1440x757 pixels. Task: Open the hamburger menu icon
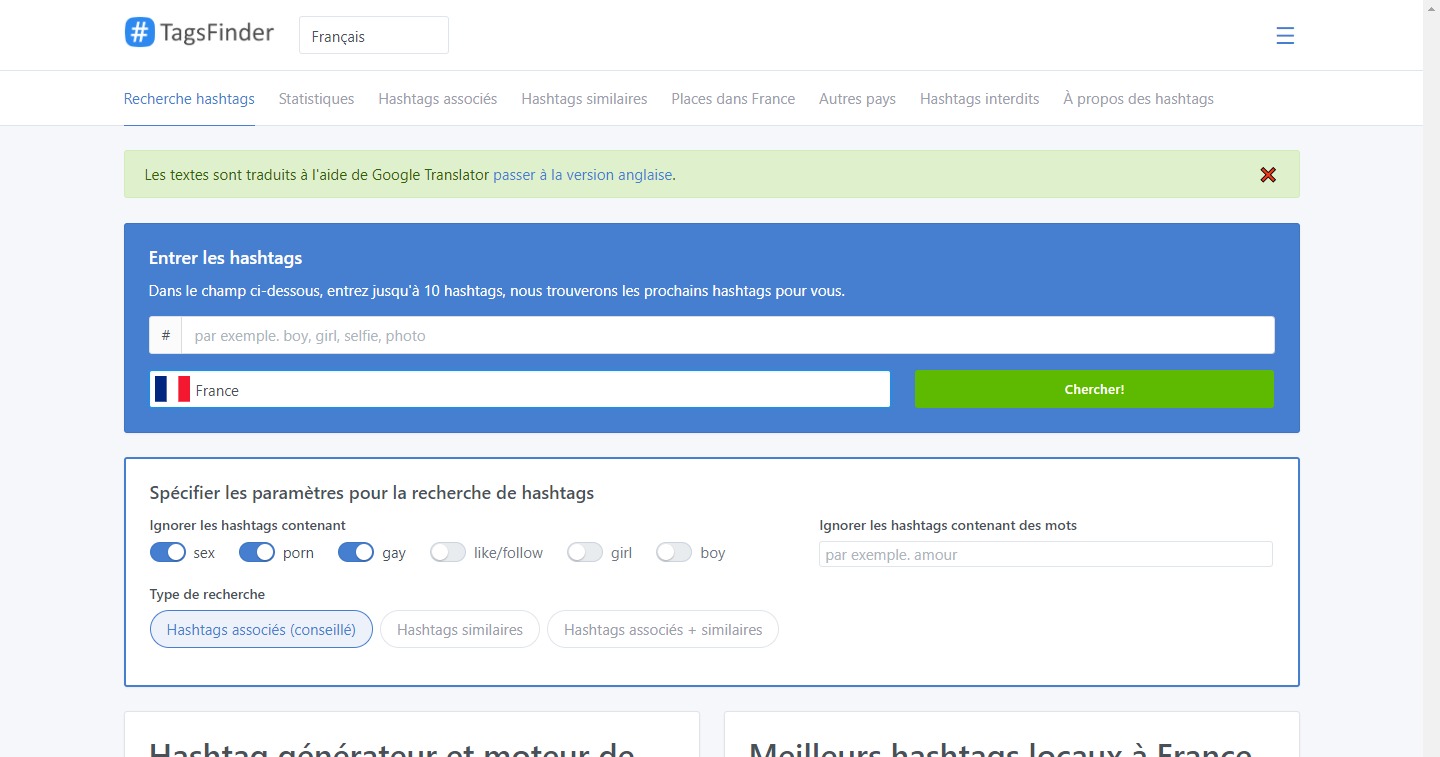[1285, 36]
